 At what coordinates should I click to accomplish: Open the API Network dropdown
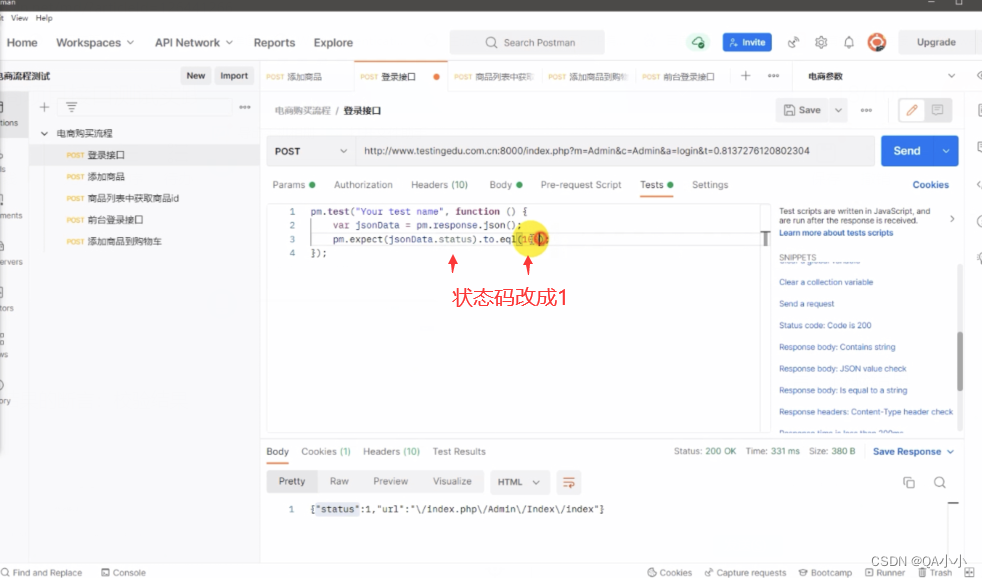tap(194, 43)
